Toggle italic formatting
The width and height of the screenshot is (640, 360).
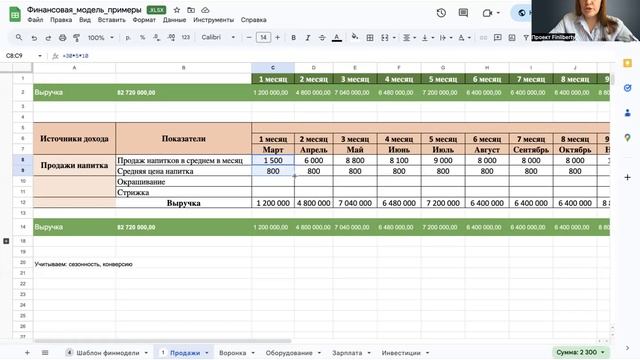[x=308, y=38]
